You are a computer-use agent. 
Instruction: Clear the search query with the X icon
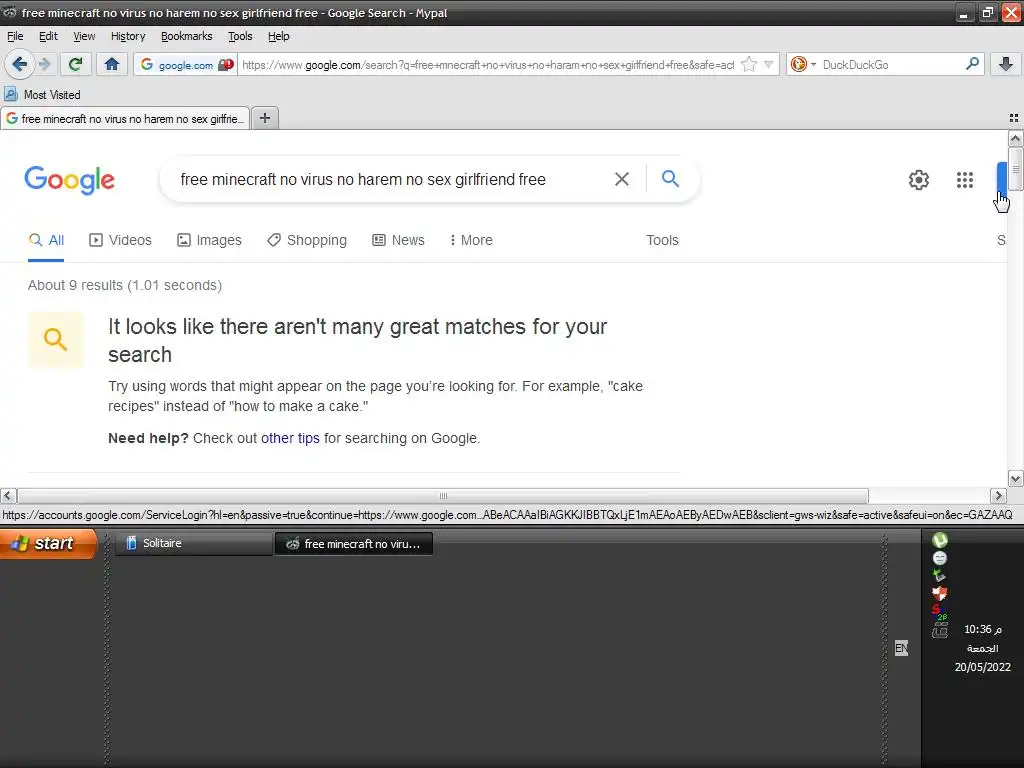[x=622, y=179]
